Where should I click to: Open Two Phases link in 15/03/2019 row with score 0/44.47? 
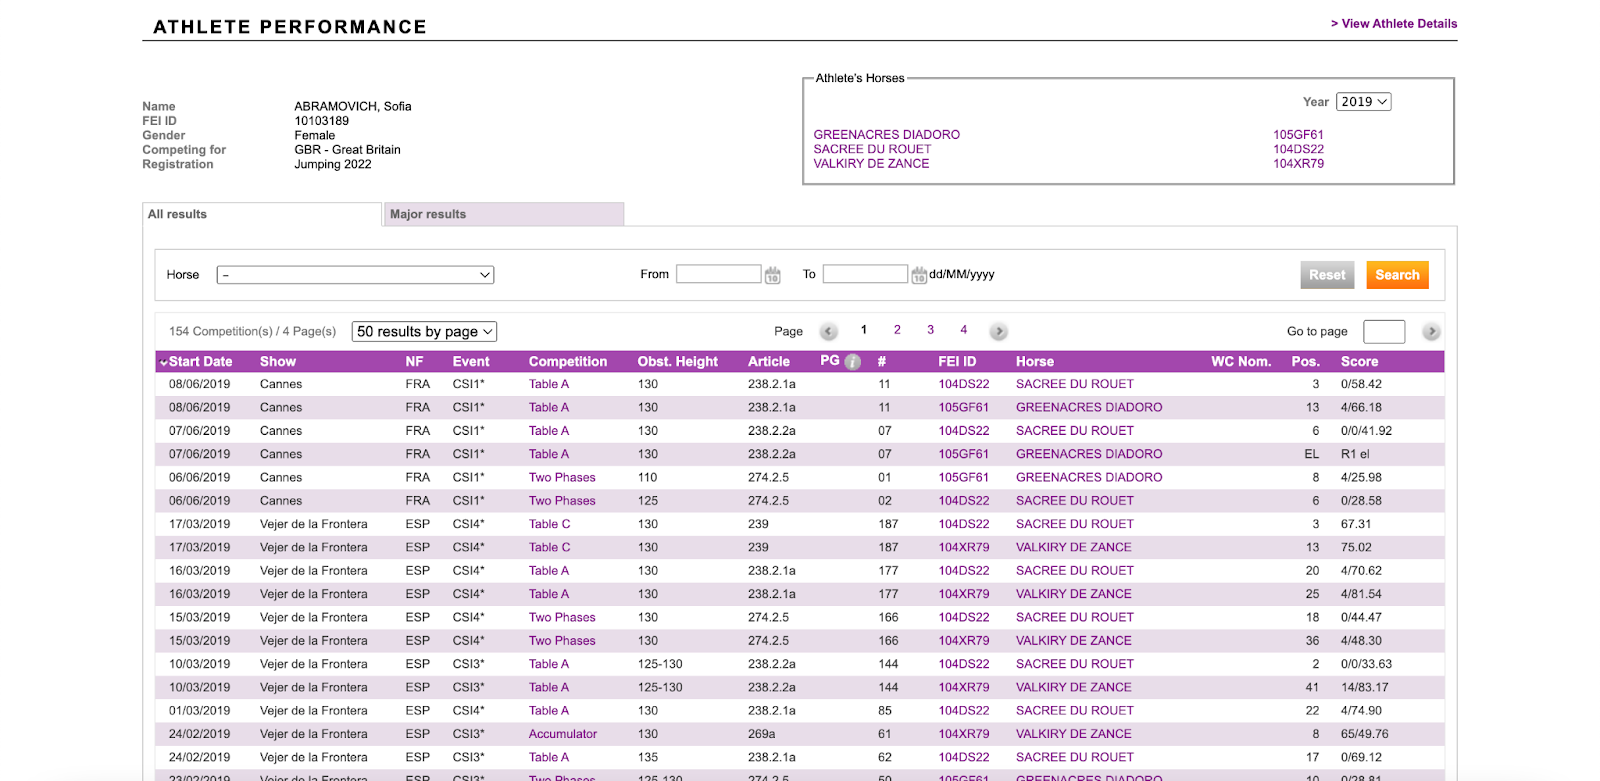pos(562,618)
